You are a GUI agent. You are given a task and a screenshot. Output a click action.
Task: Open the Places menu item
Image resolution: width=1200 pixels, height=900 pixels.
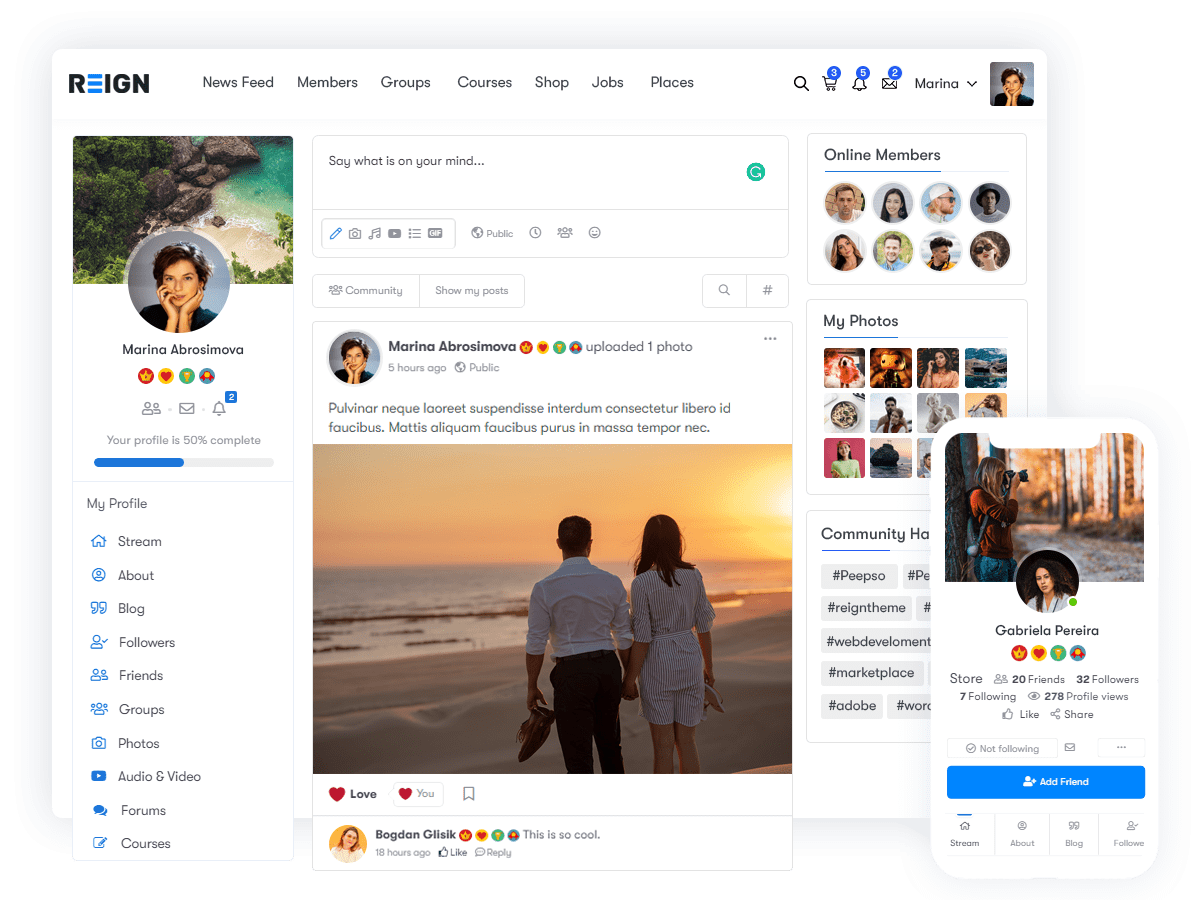point(672,83)
